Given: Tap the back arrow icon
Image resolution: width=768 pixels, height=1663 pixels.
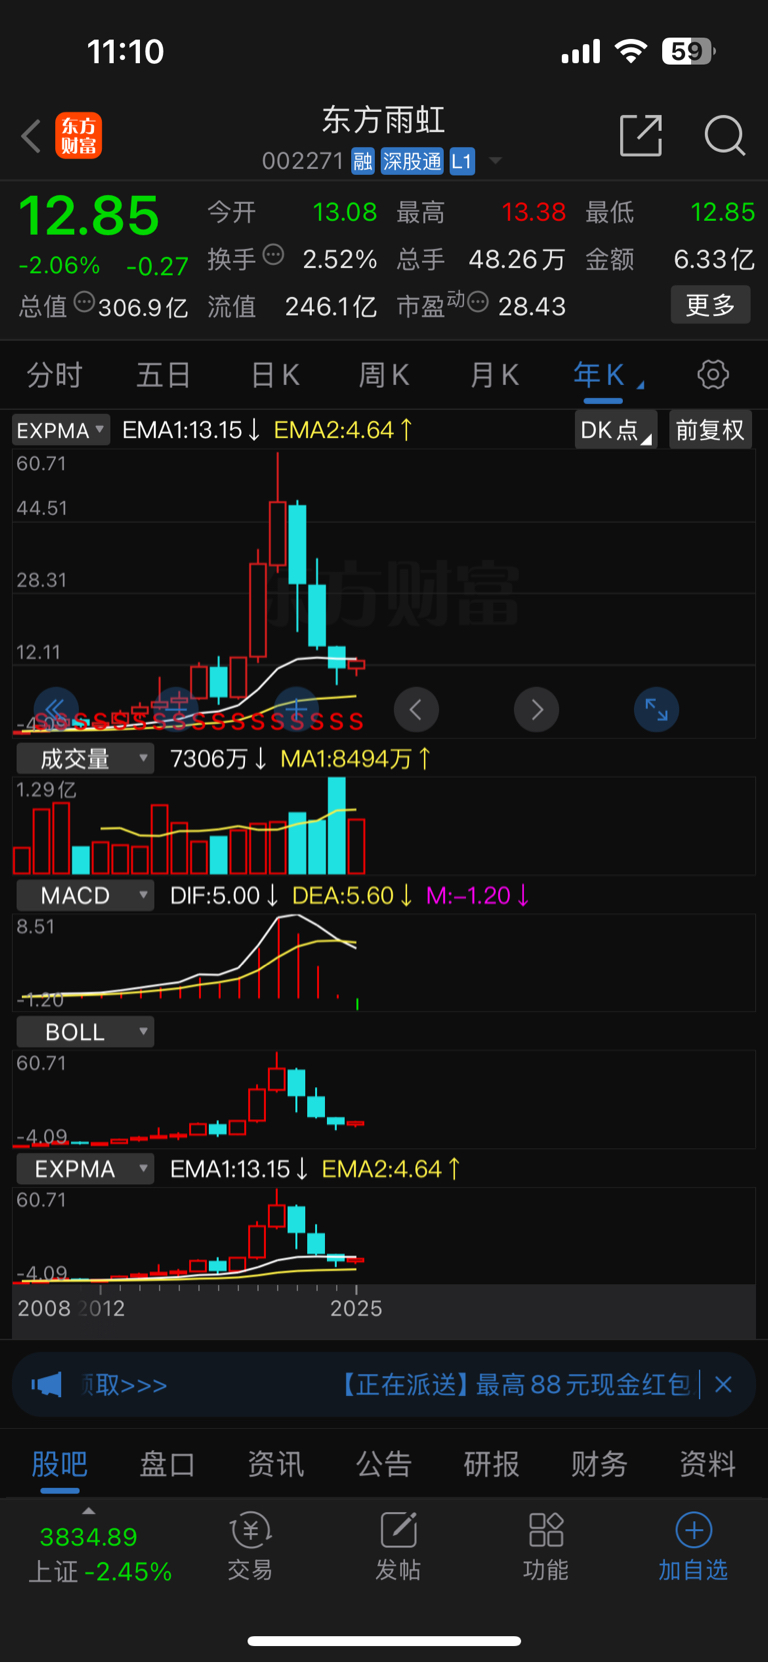Looking at the screenshot, I should tap(32, 136).
